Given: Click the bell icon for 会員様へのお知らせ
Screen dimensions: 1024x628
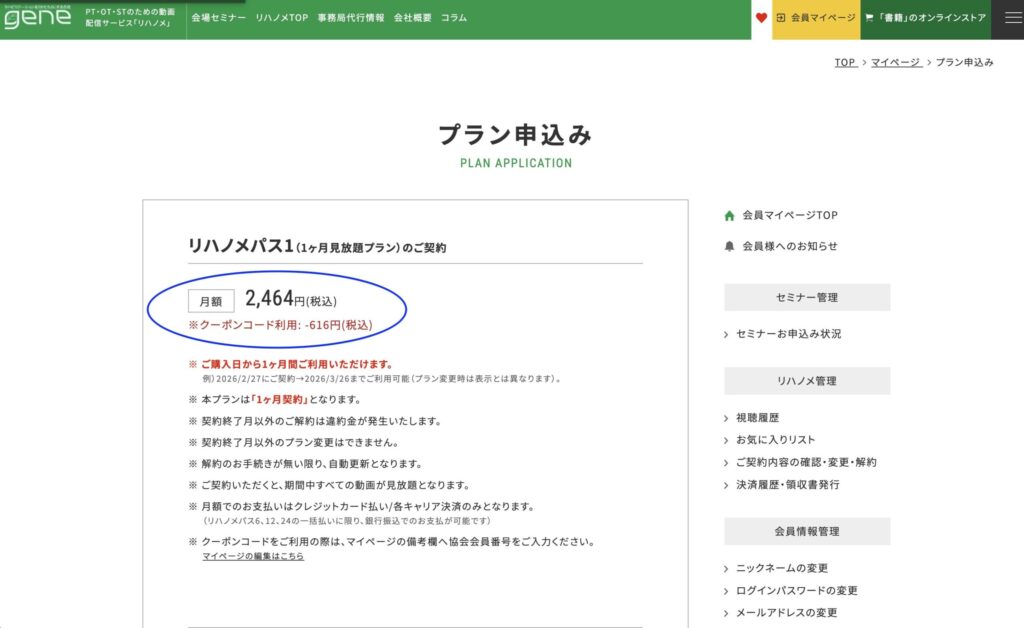Looking at the screenshot, I should (x=729, y=245).
